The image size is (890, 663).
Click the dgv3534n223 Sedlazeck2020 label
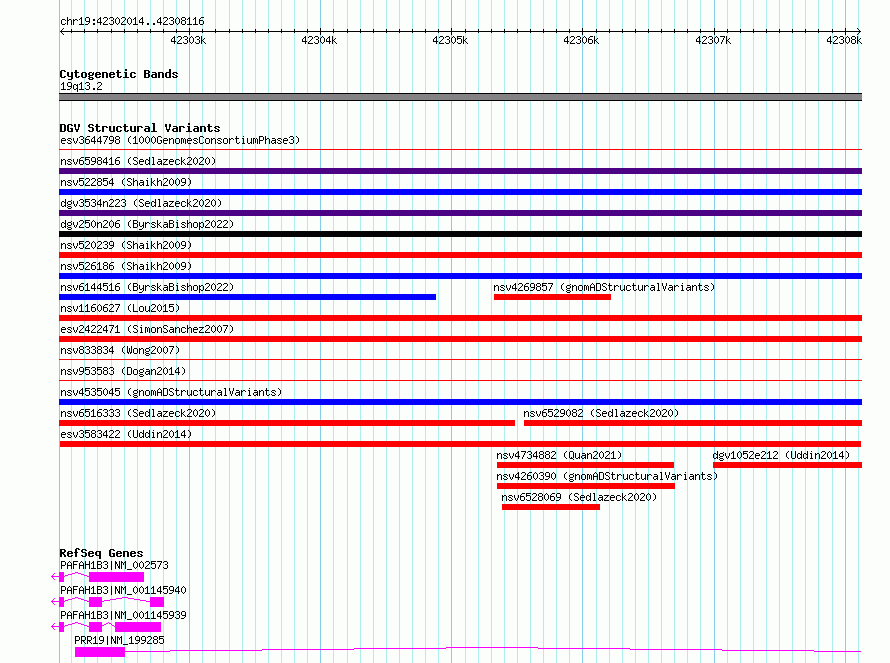pyautogui.click(x=141, y=203)
